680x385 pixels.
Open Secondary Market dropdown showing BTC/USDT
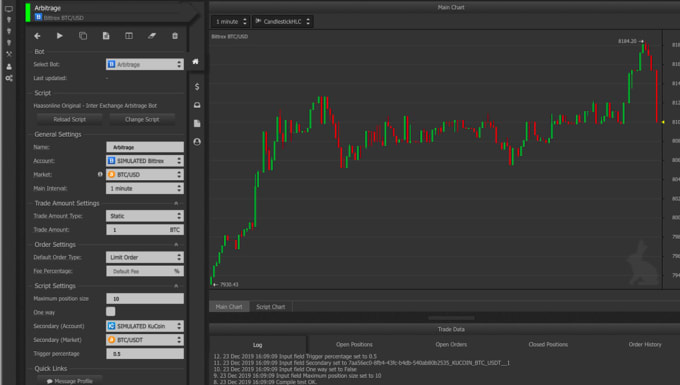(145, 340)
